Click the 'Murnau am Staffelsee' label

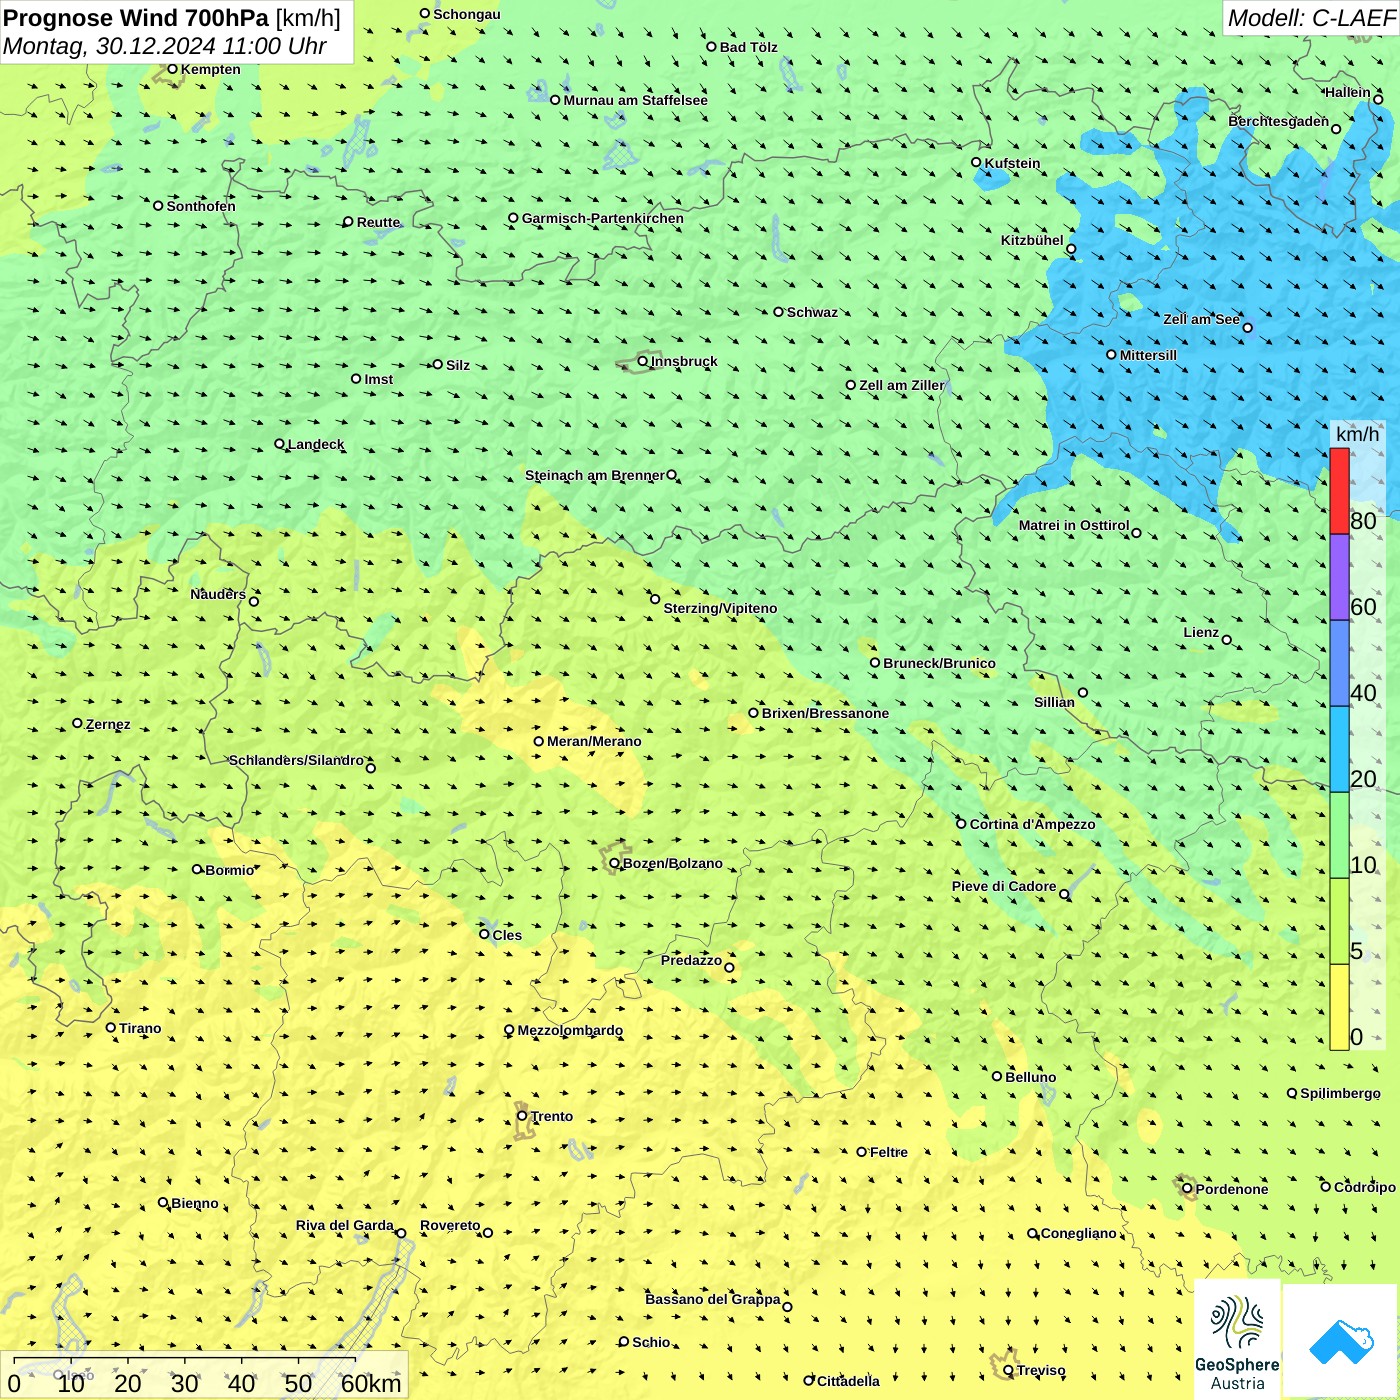point(635,100)
